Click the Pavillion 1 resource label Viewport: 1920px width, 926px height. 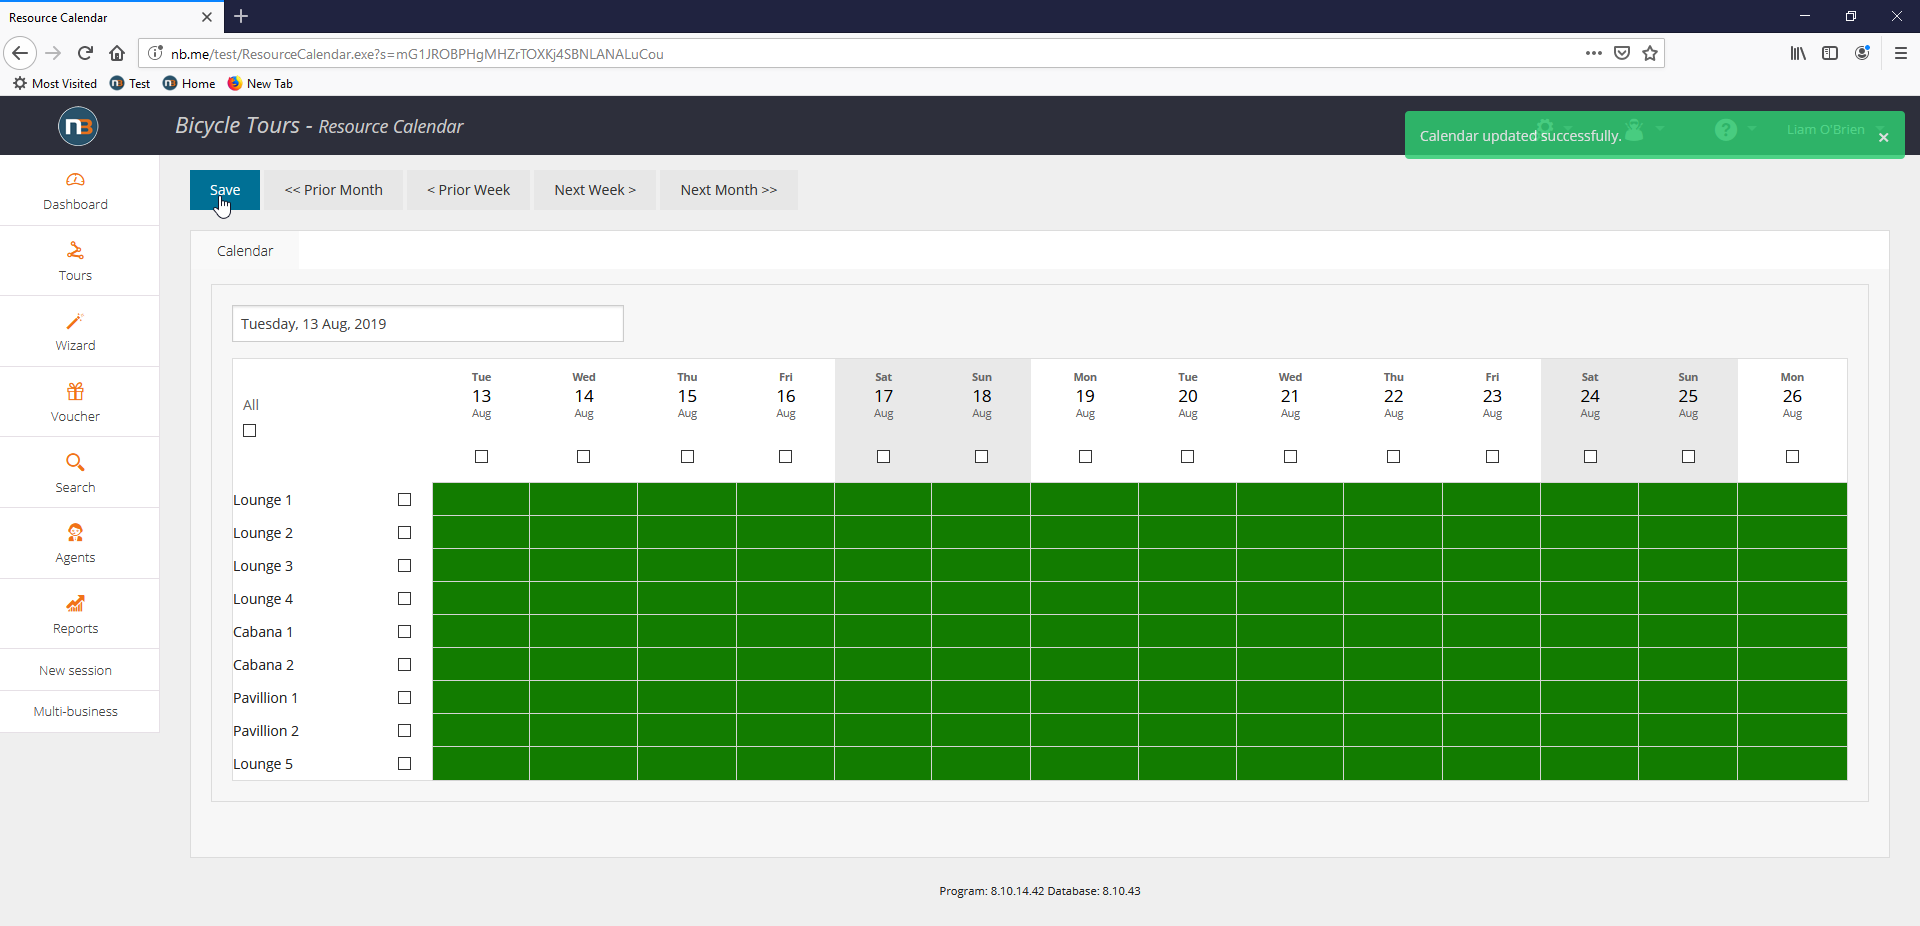tap(266, 698)
